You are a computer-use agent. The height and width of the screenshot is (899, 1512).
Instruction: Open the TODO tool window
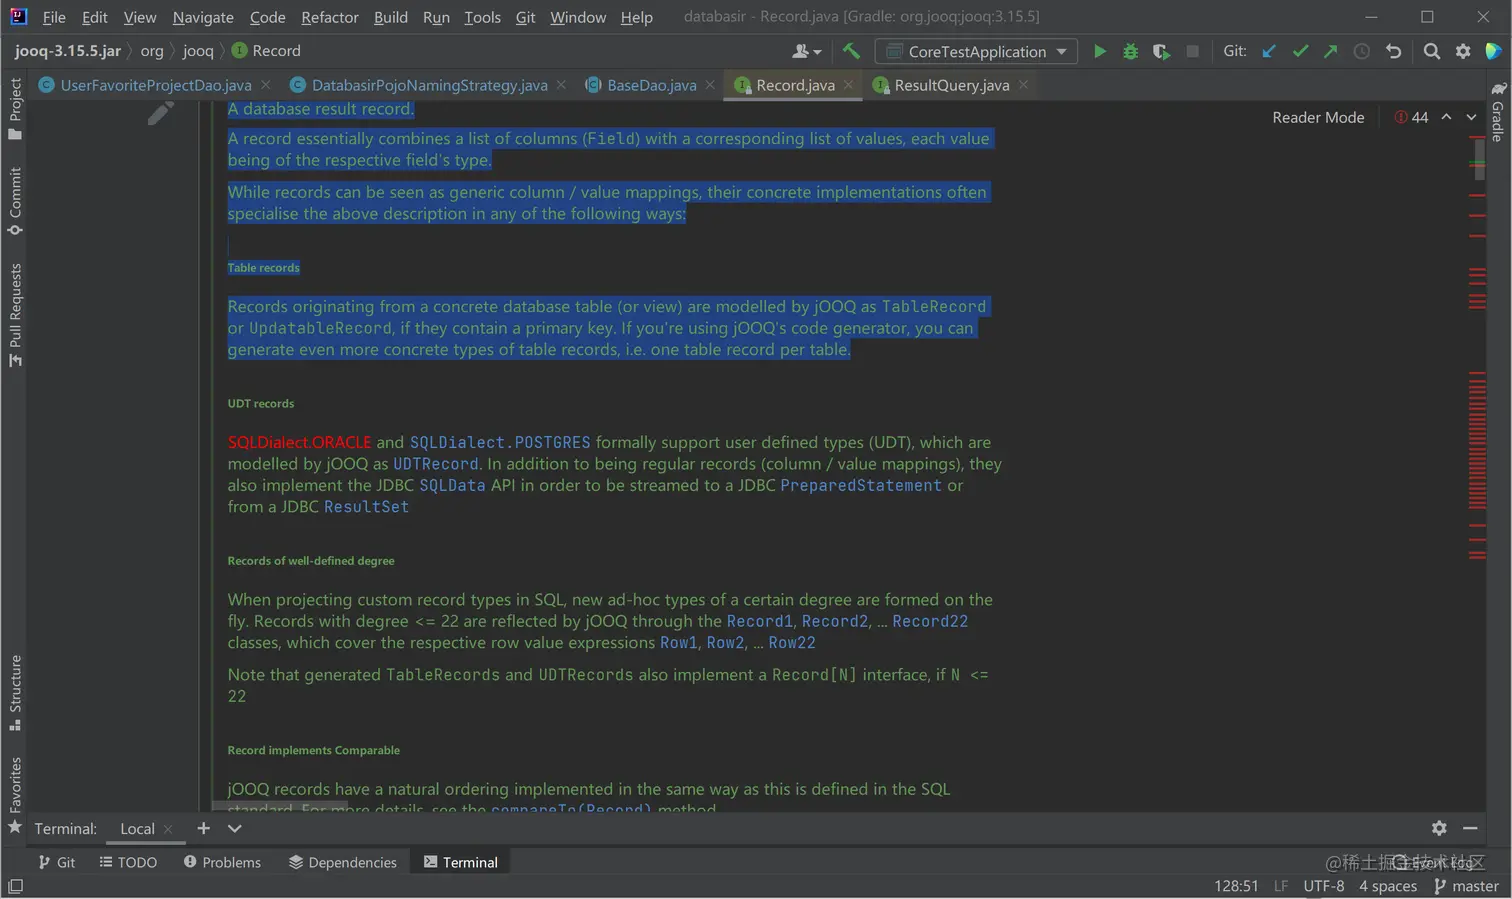128,862
